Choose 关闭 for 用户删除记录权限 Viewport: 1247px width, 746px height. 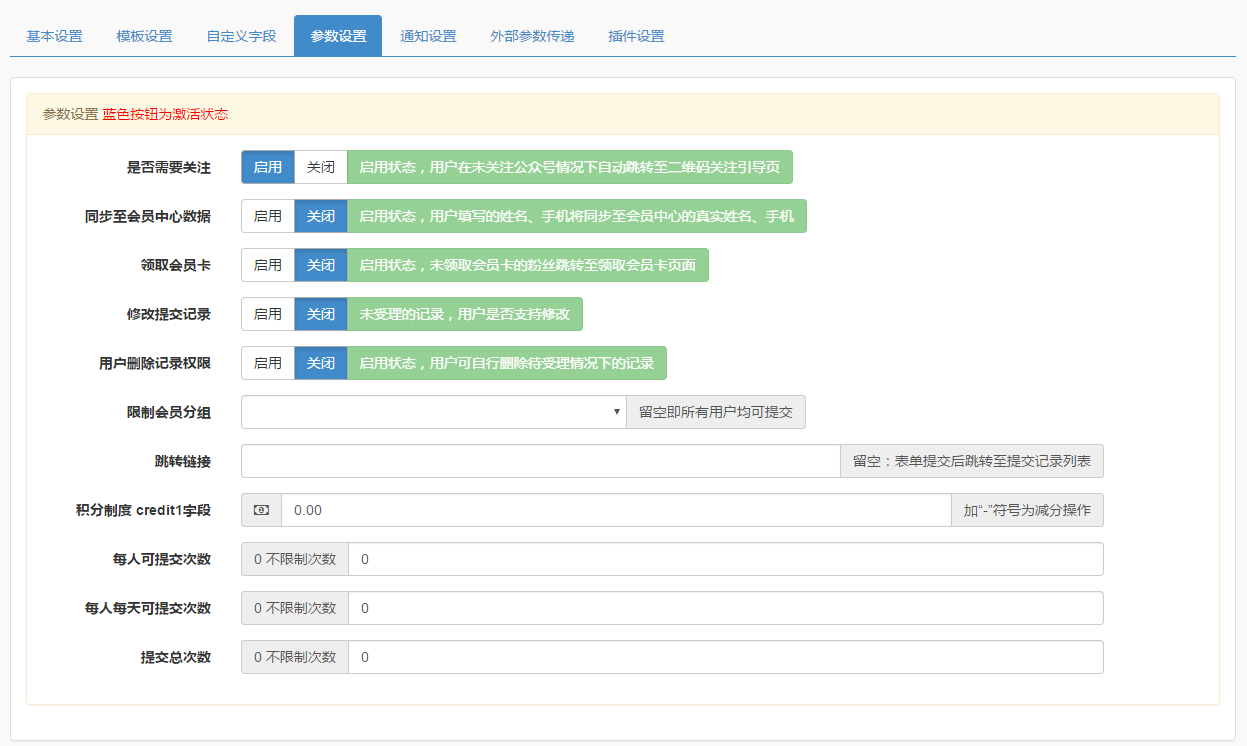tap(321, 363)
